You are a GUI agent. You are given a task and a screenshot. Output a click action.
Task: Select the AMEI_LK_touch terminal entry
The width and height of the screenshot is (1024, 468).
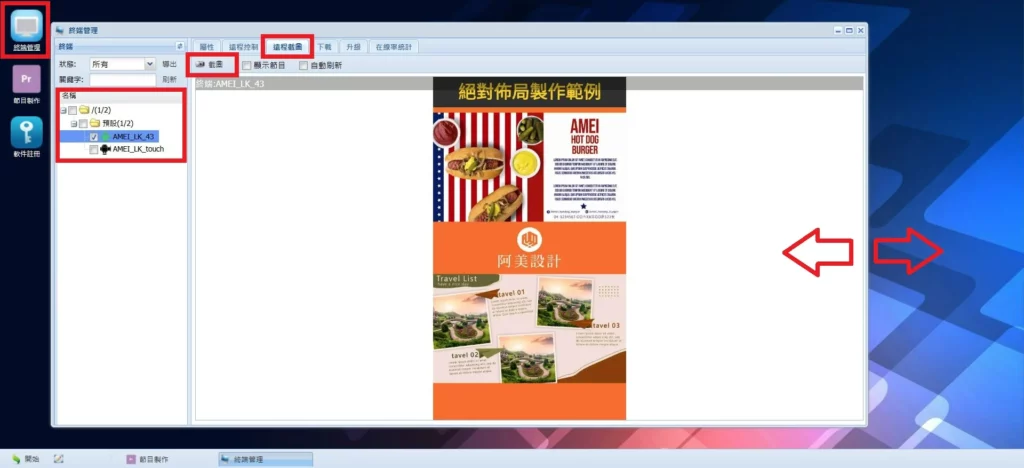pos(138,149)
